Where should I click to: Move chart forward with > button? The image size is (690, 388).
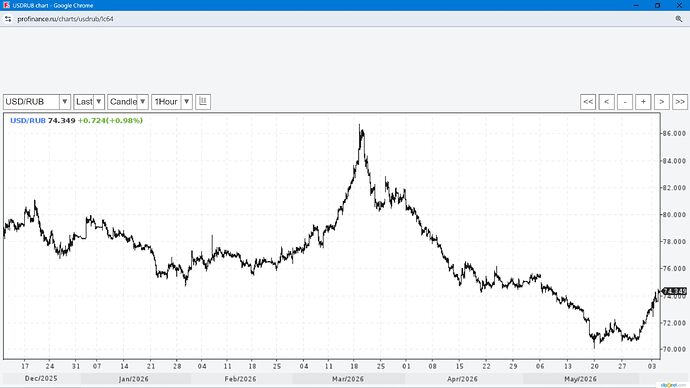[661, 102]
